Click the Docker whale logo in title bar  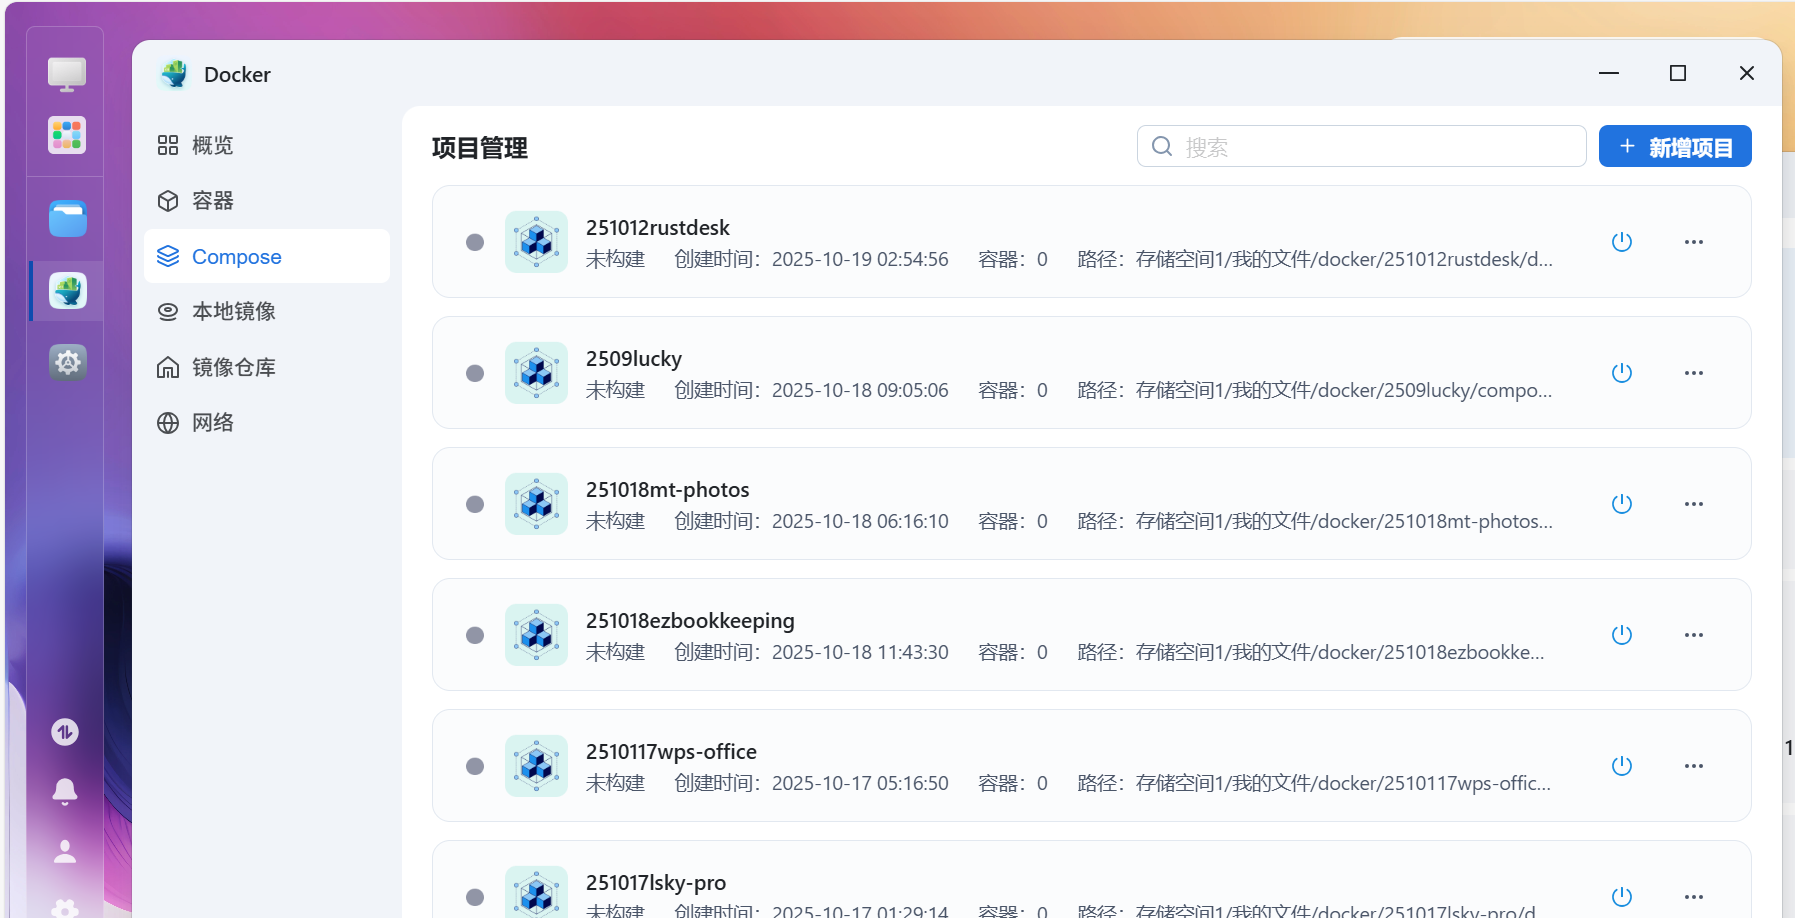[175, 74]
